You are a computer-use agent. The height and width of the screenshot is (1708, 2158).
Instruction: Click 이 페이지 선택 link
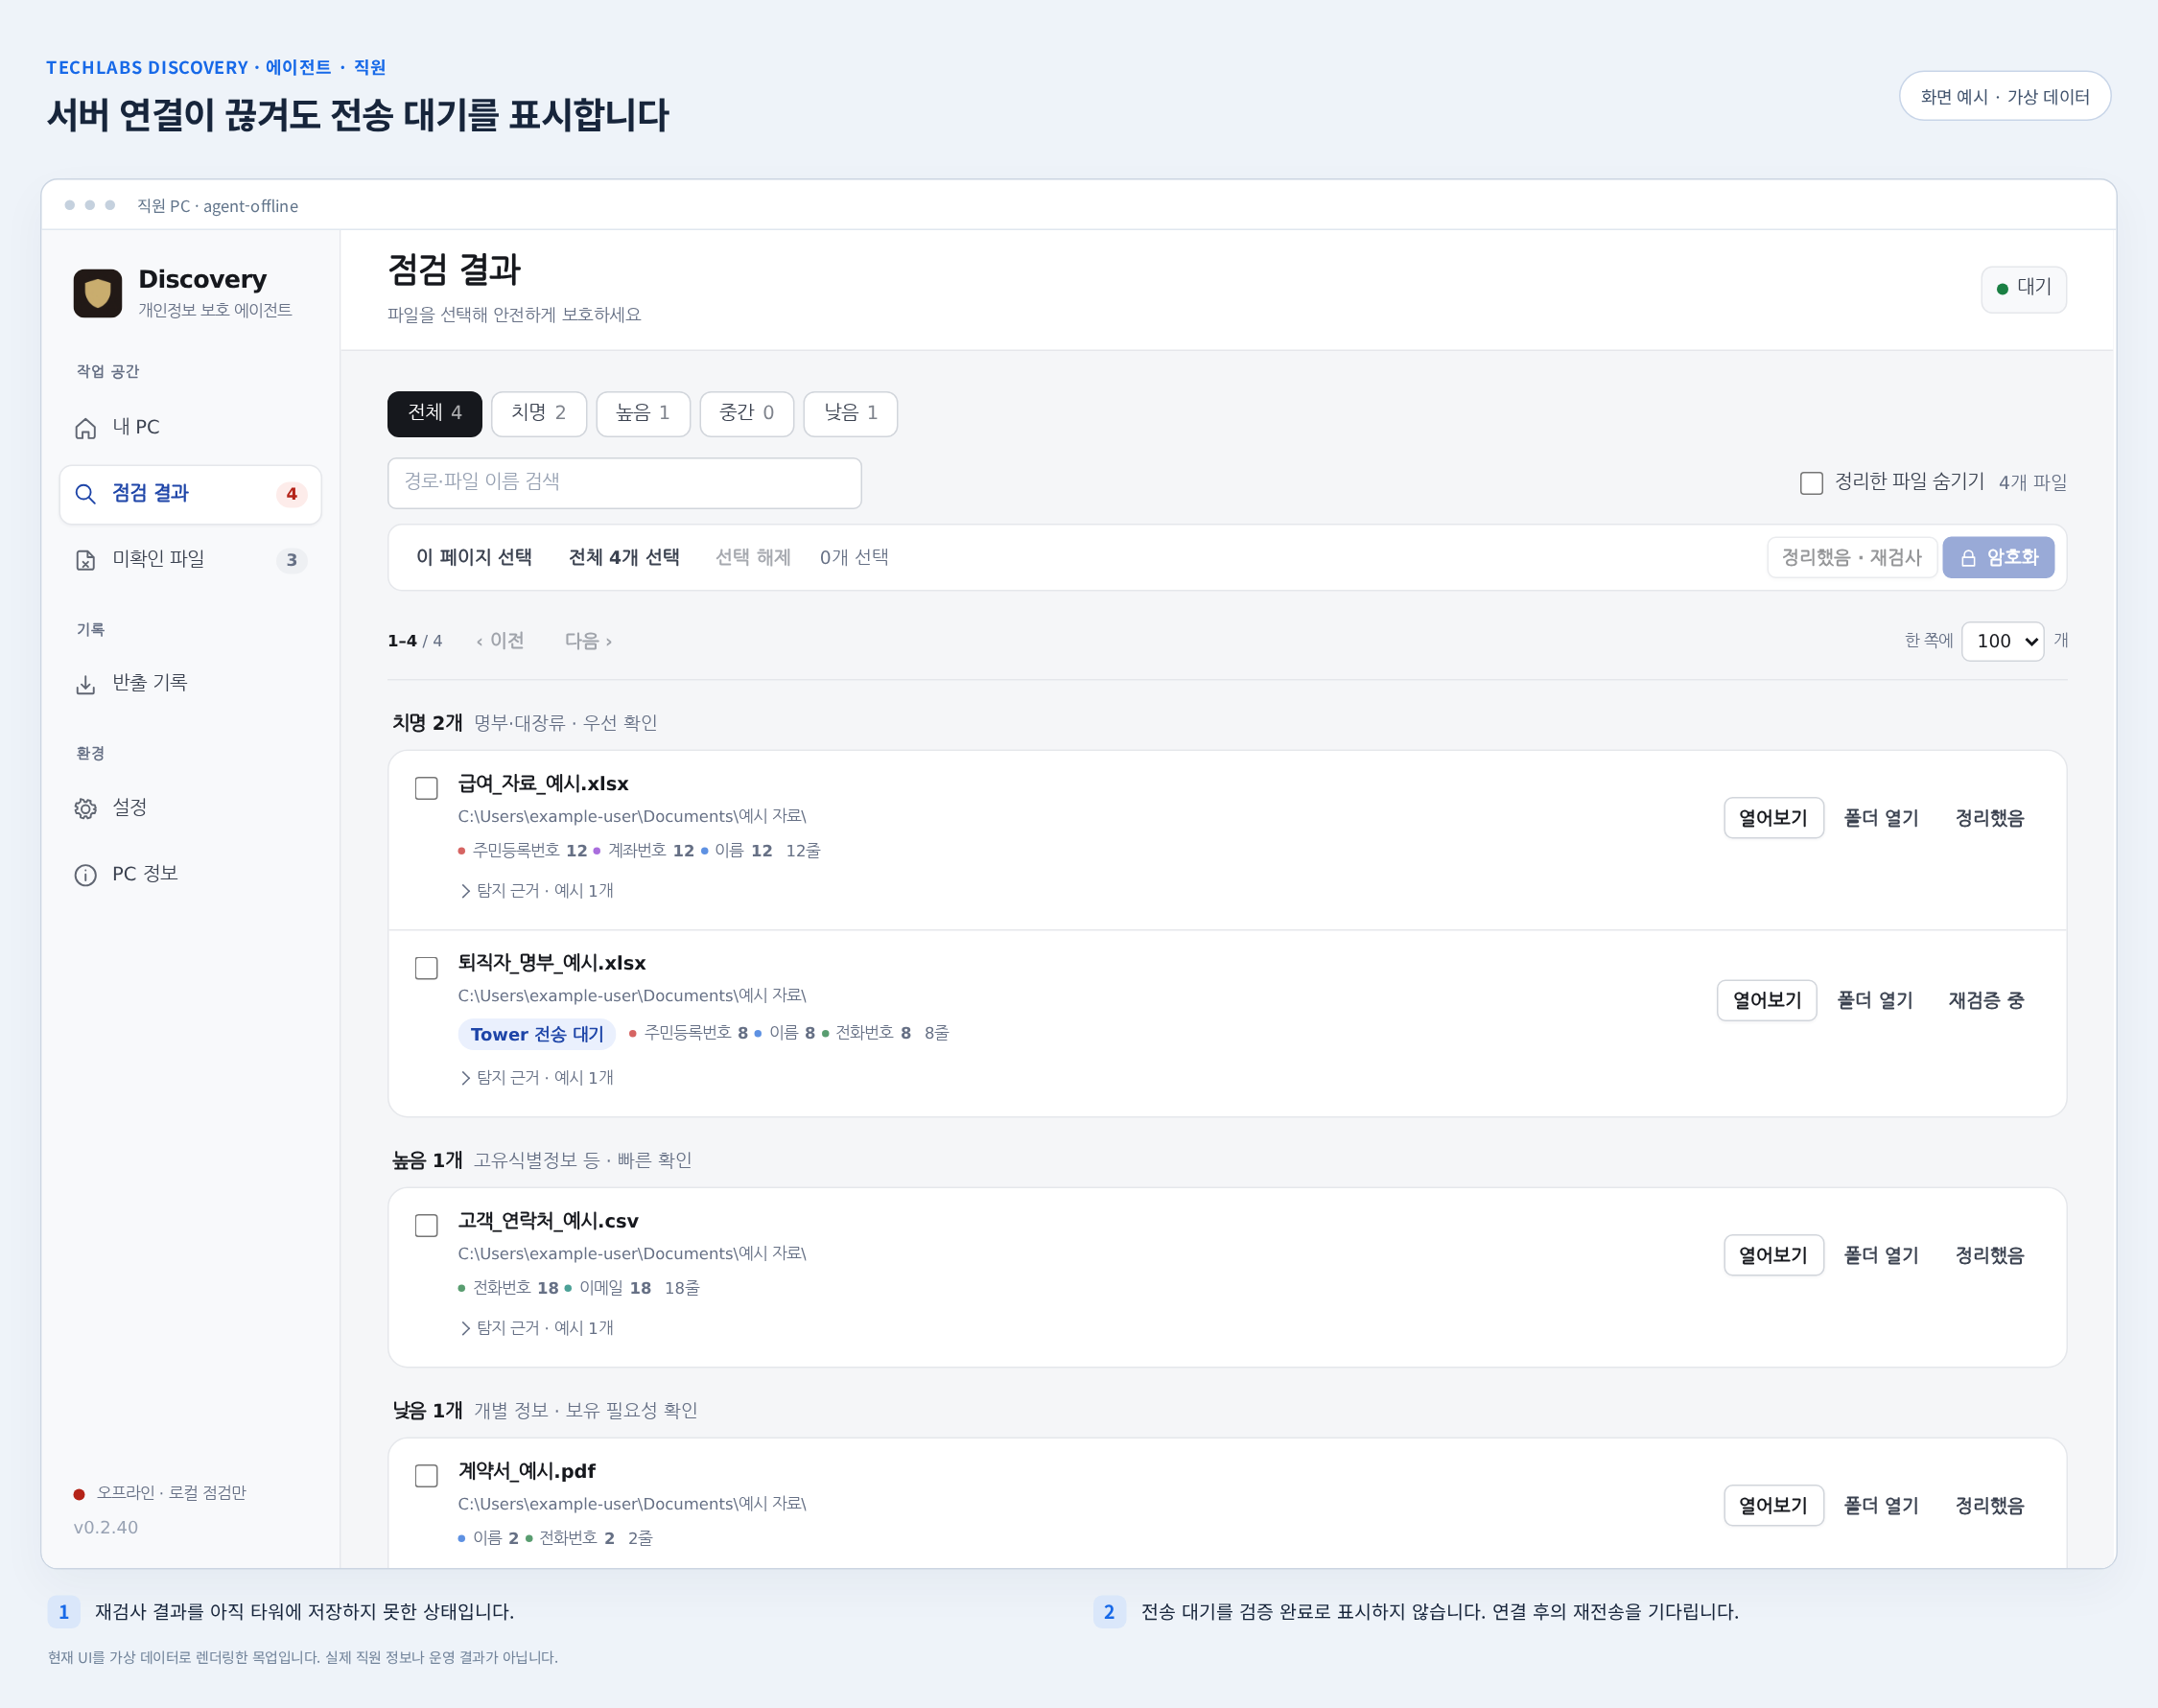coord(474,558)
